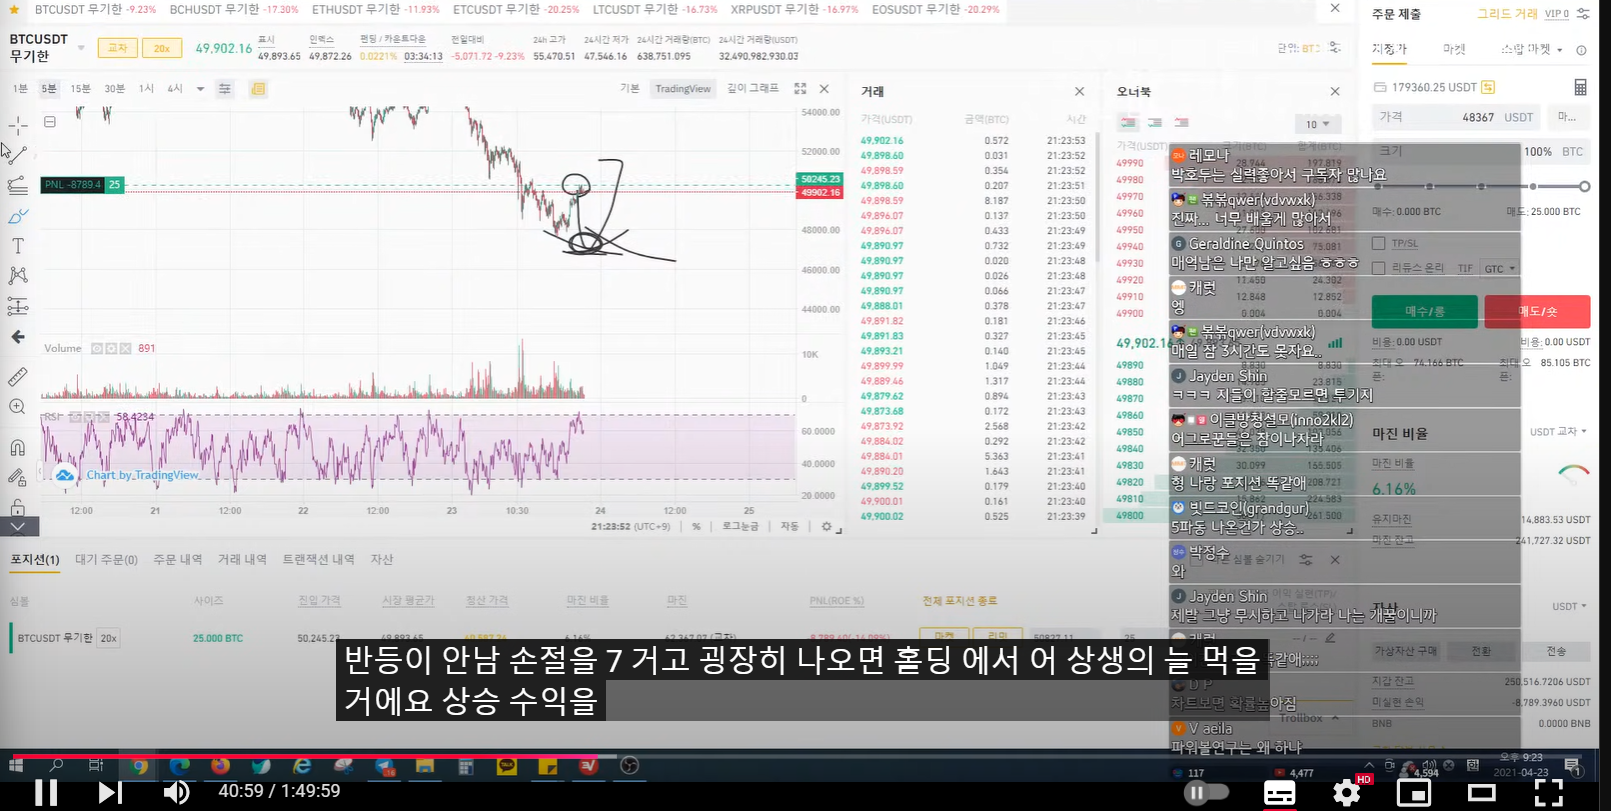Open 스탑 마켓 order type dropdown
Image resolution: width=1611 pixels, height=811 pixels.
point(1532,49)
